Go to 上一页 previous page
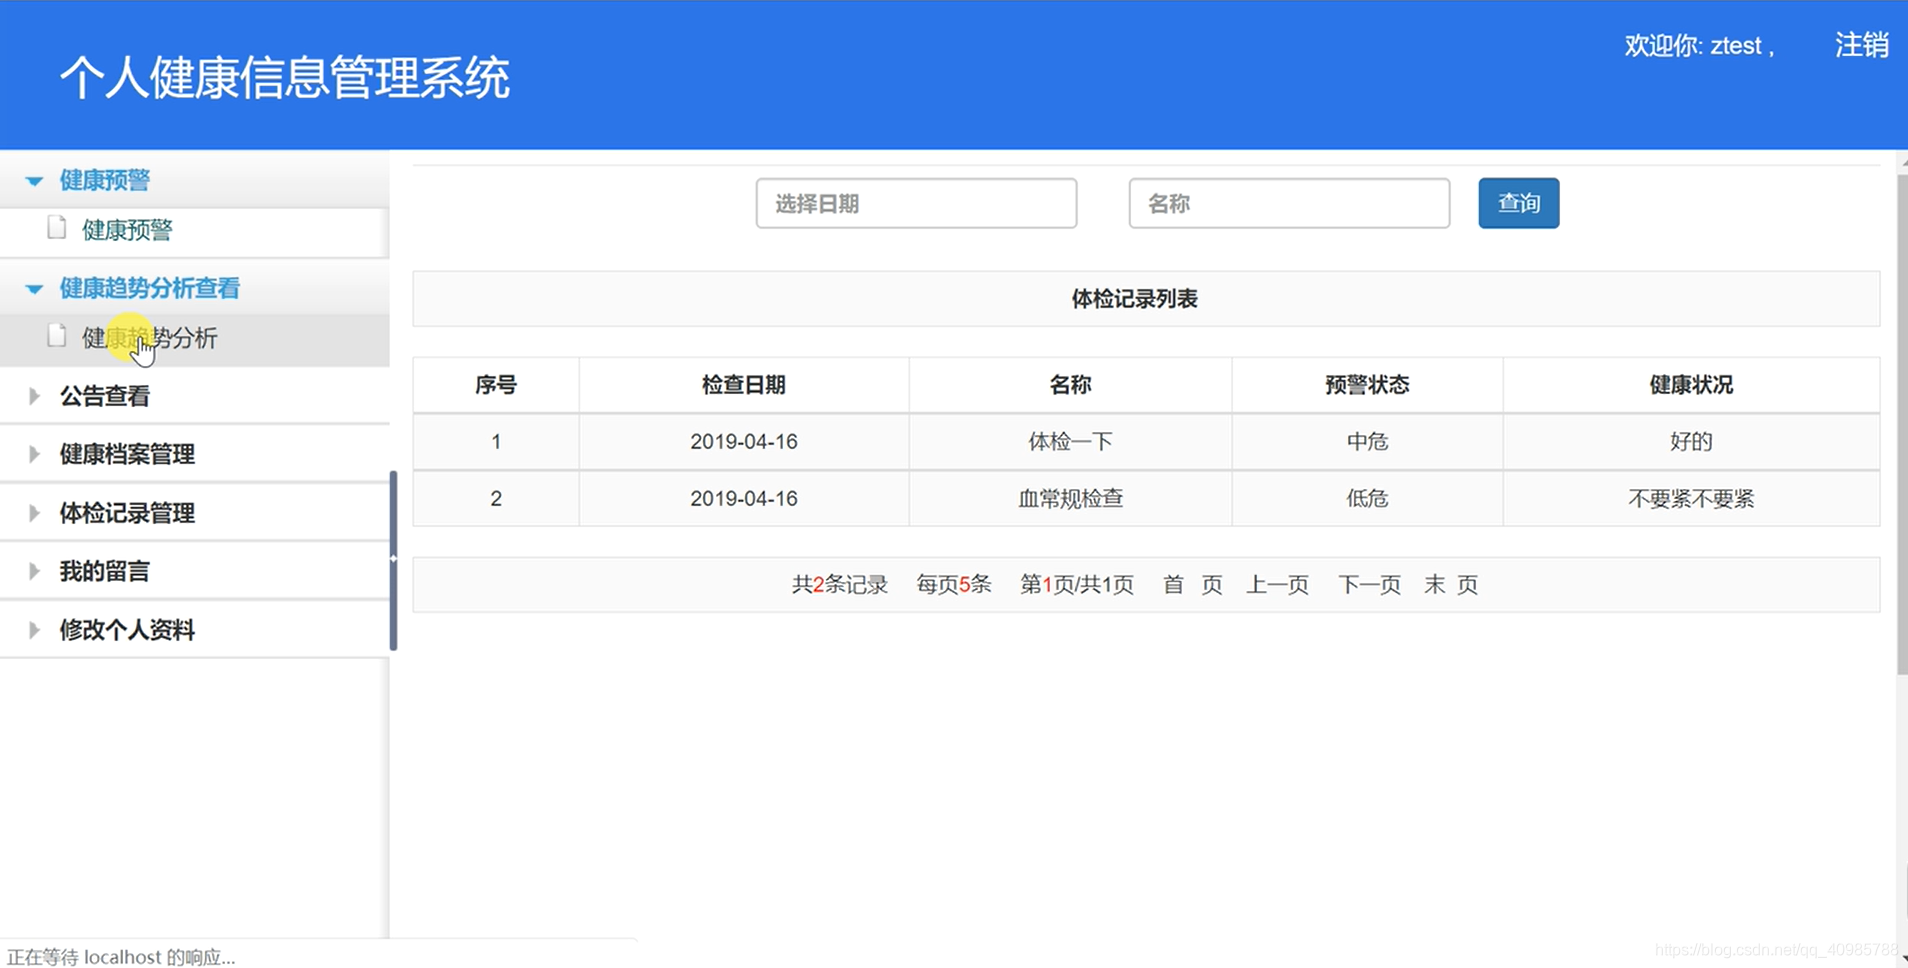 (1277, 585)
